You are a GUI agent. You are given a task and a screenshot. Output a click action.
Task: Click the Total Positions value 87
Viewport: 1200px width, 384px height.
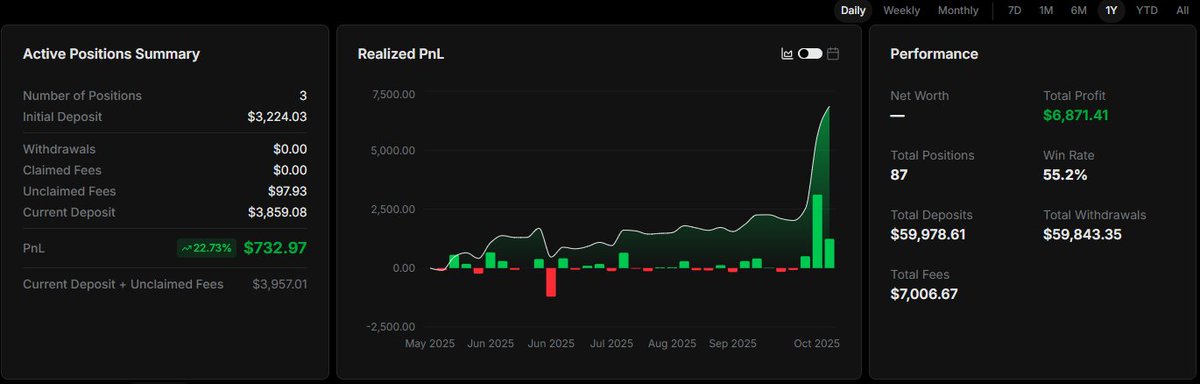click(899, 175)
